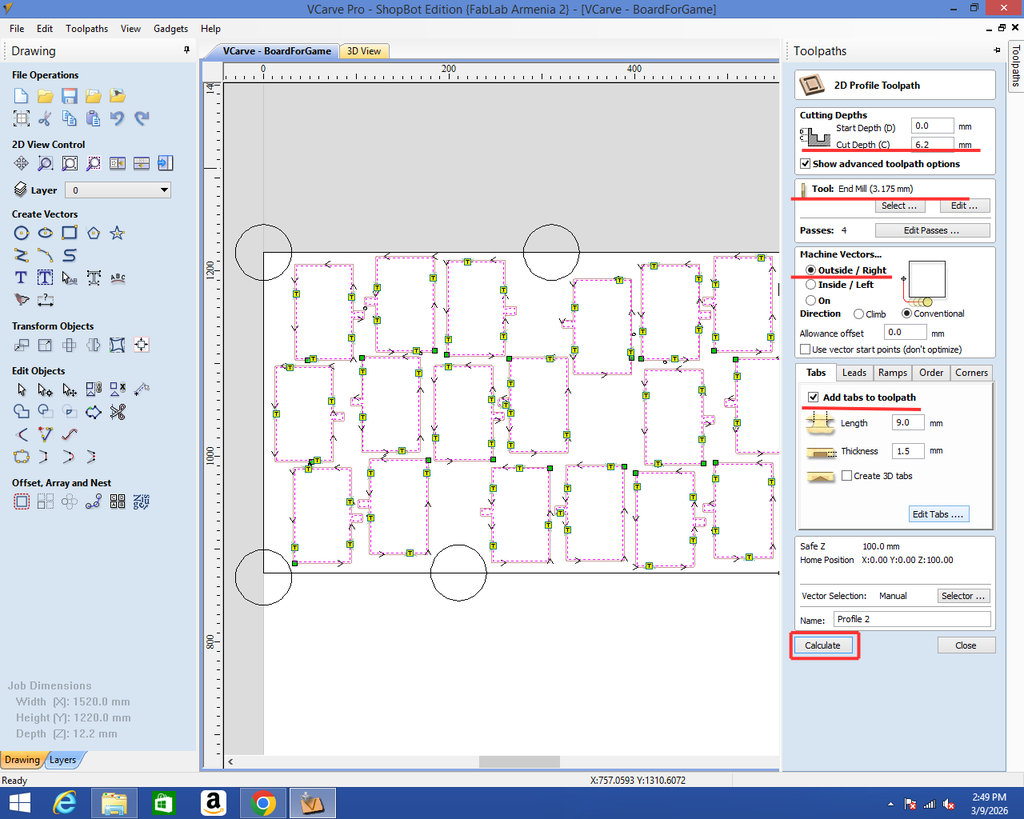This screenshot has height=819, width=1024.
Task: Click the vector Selector ... button
Action: tap(963, 596)
